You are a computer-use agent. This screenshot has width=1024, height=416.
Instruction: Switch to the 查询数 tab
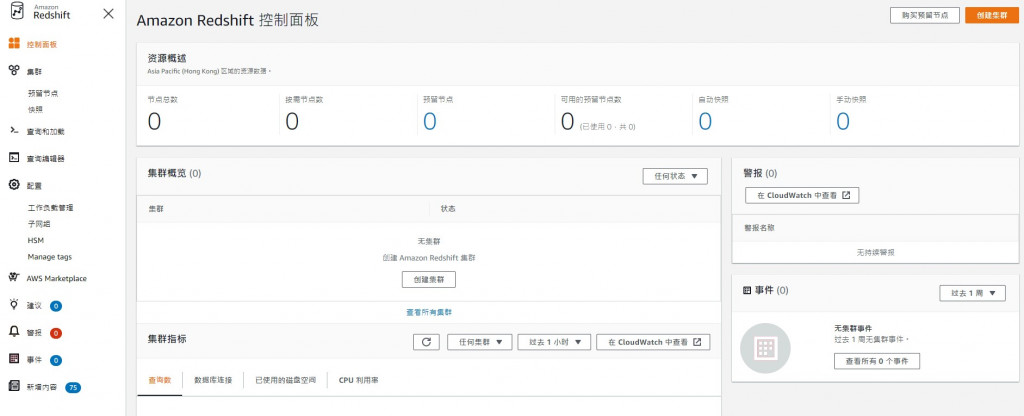click(159, 380)
